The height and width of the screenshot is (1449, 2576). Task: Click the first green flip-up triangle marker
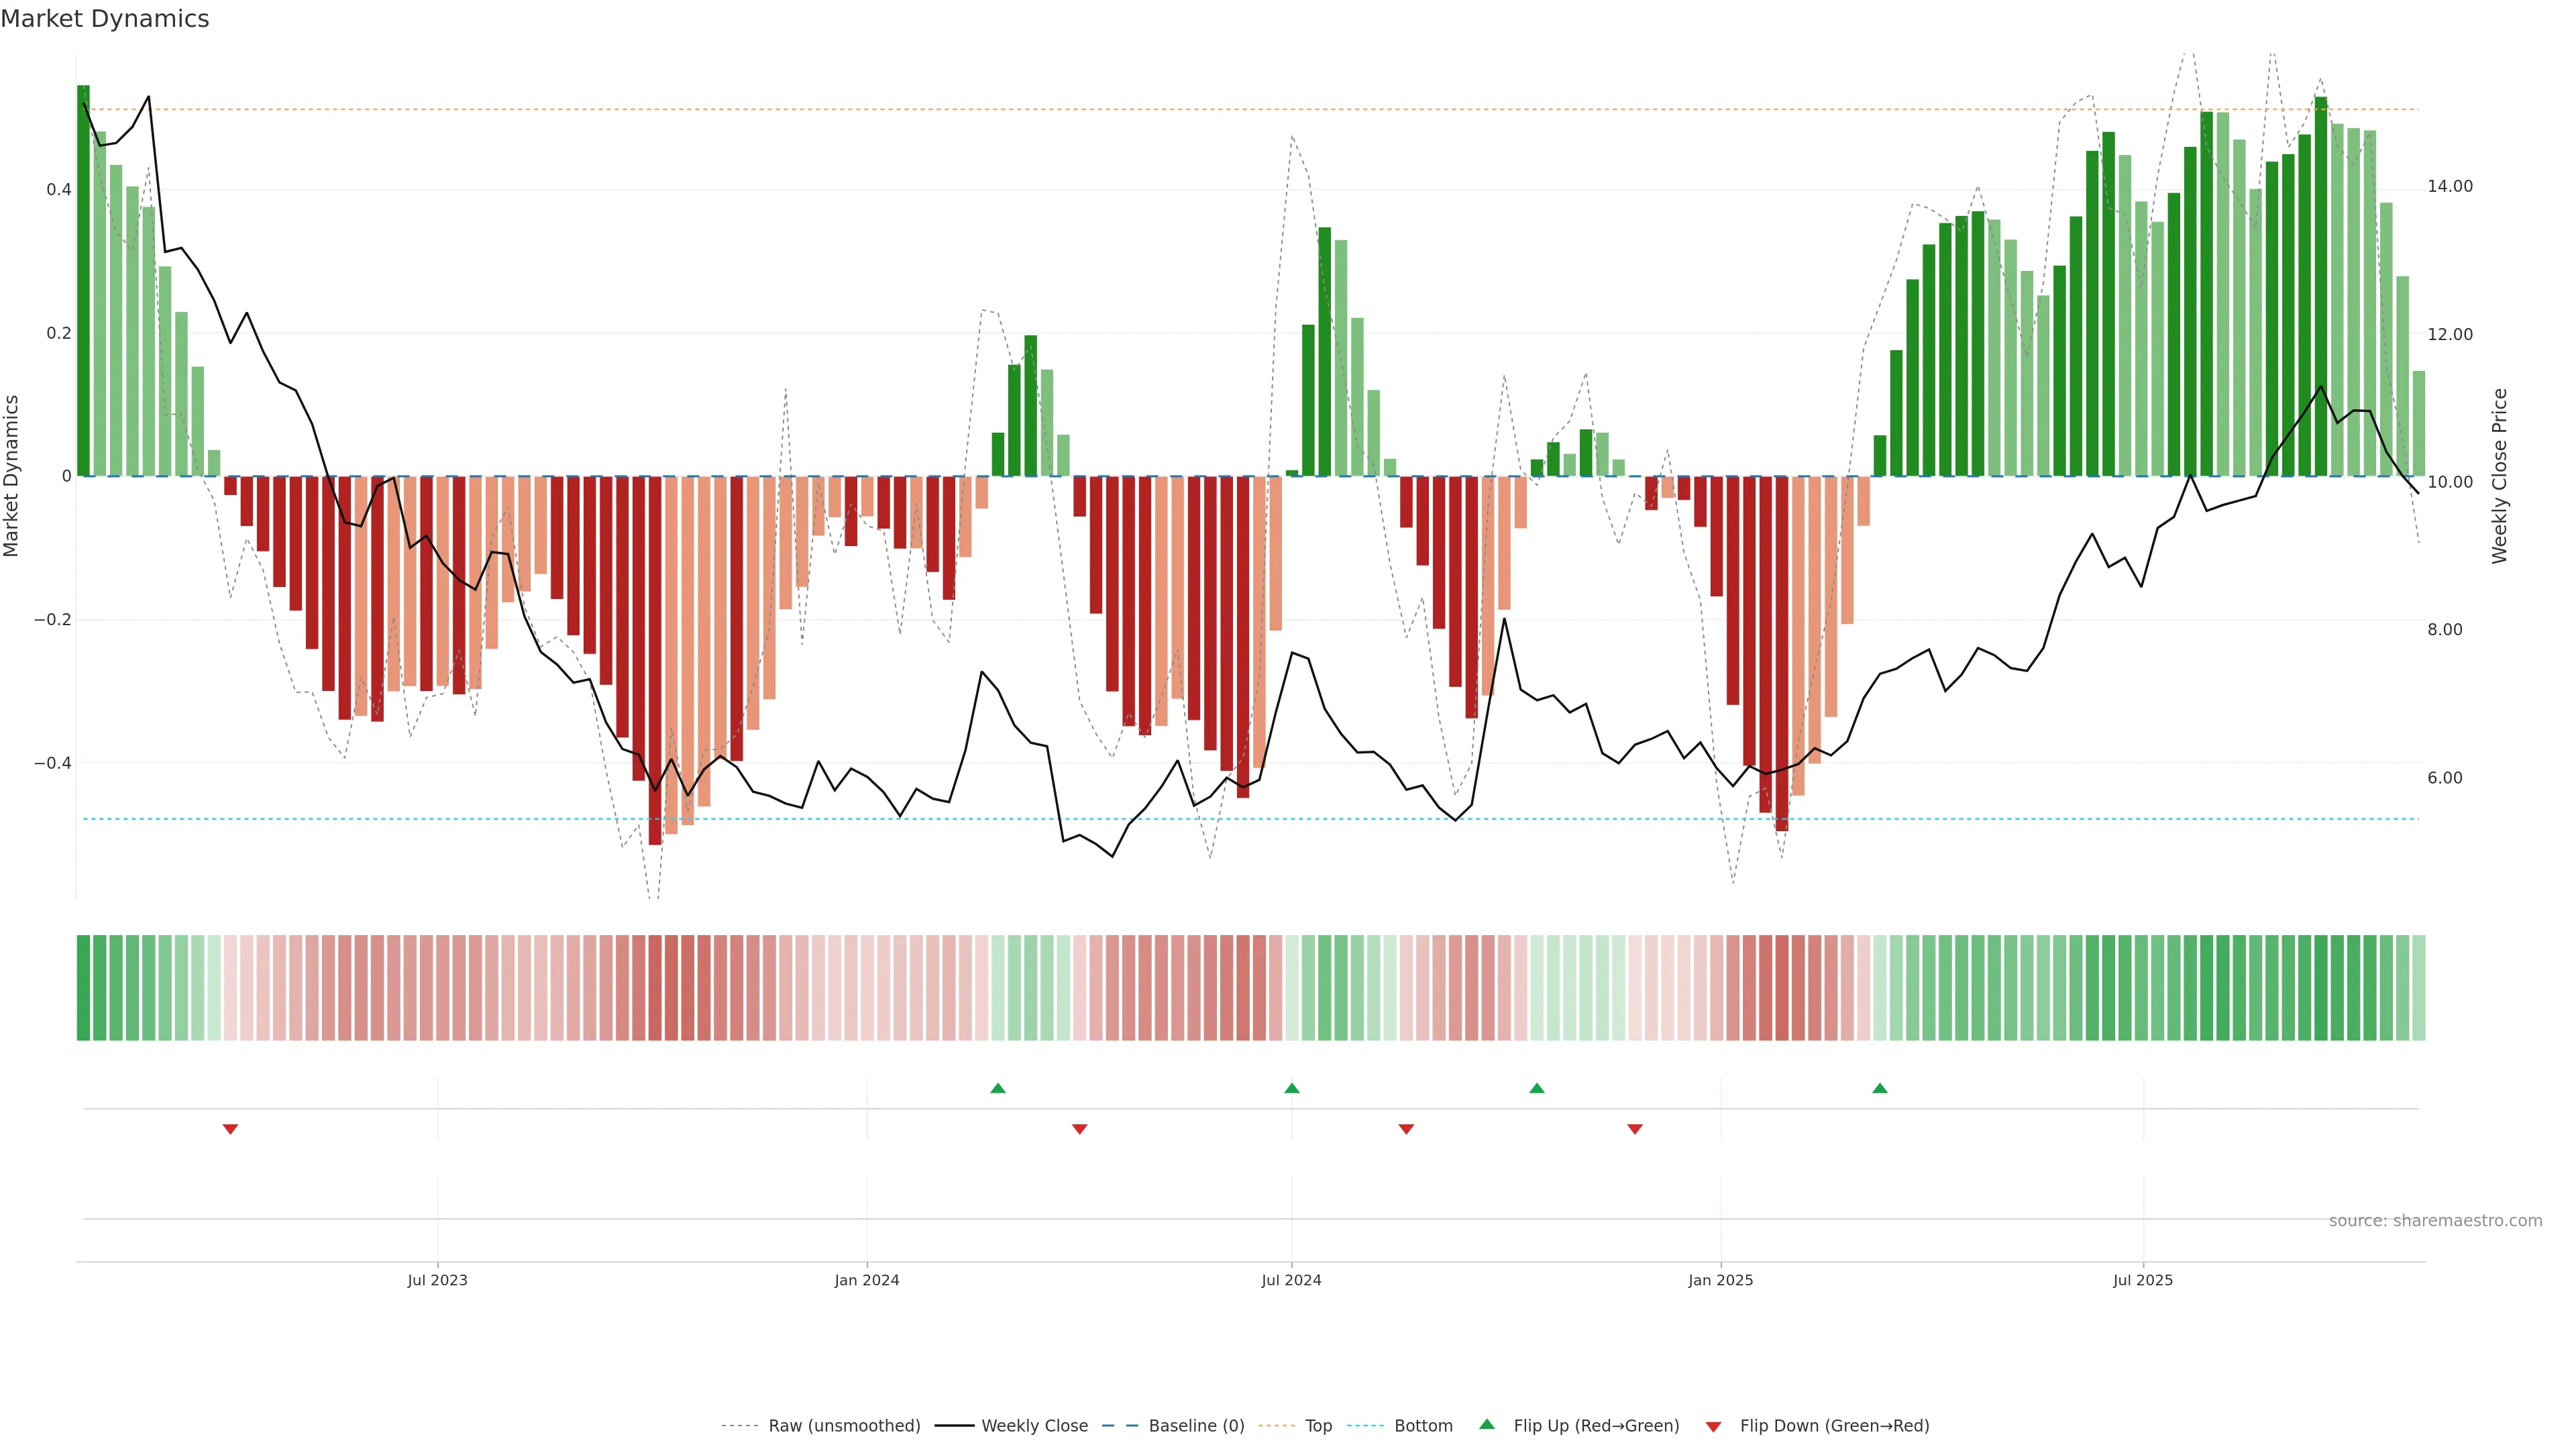pyautogui.click(x=997, y=1088)
